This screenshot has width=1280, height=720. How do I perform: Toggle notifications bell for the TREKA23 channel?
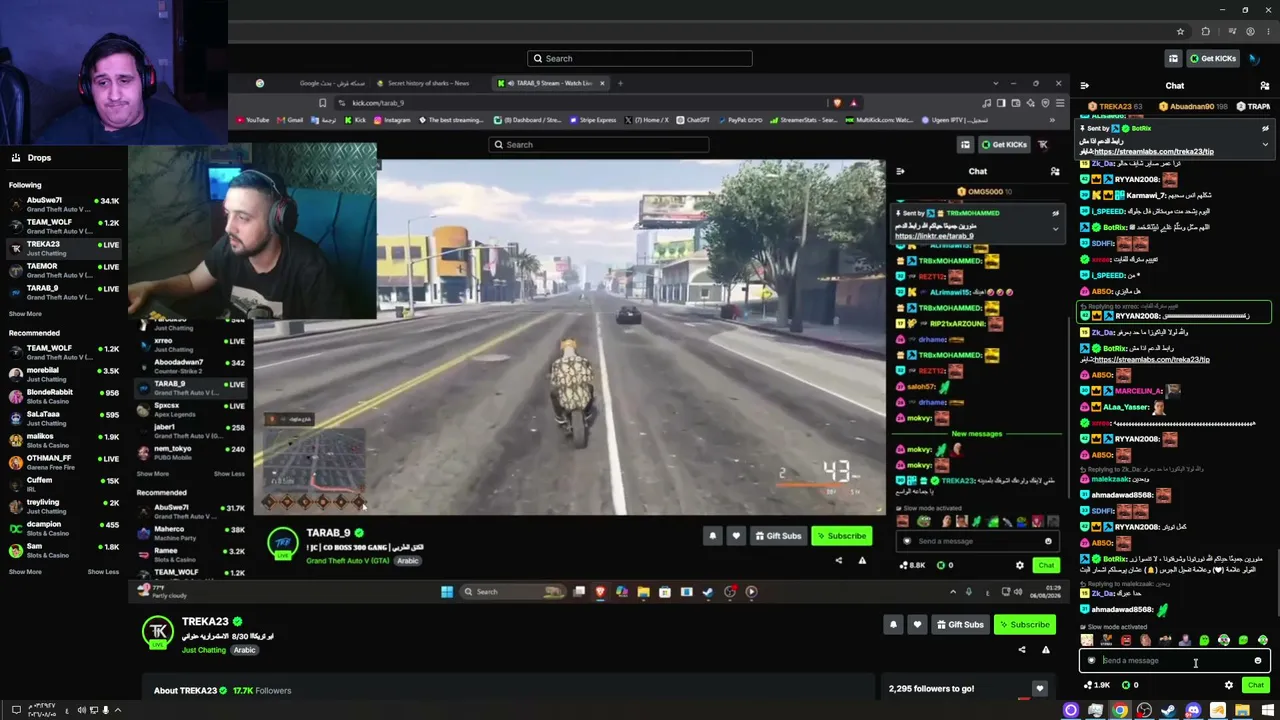tap(893, 625)
